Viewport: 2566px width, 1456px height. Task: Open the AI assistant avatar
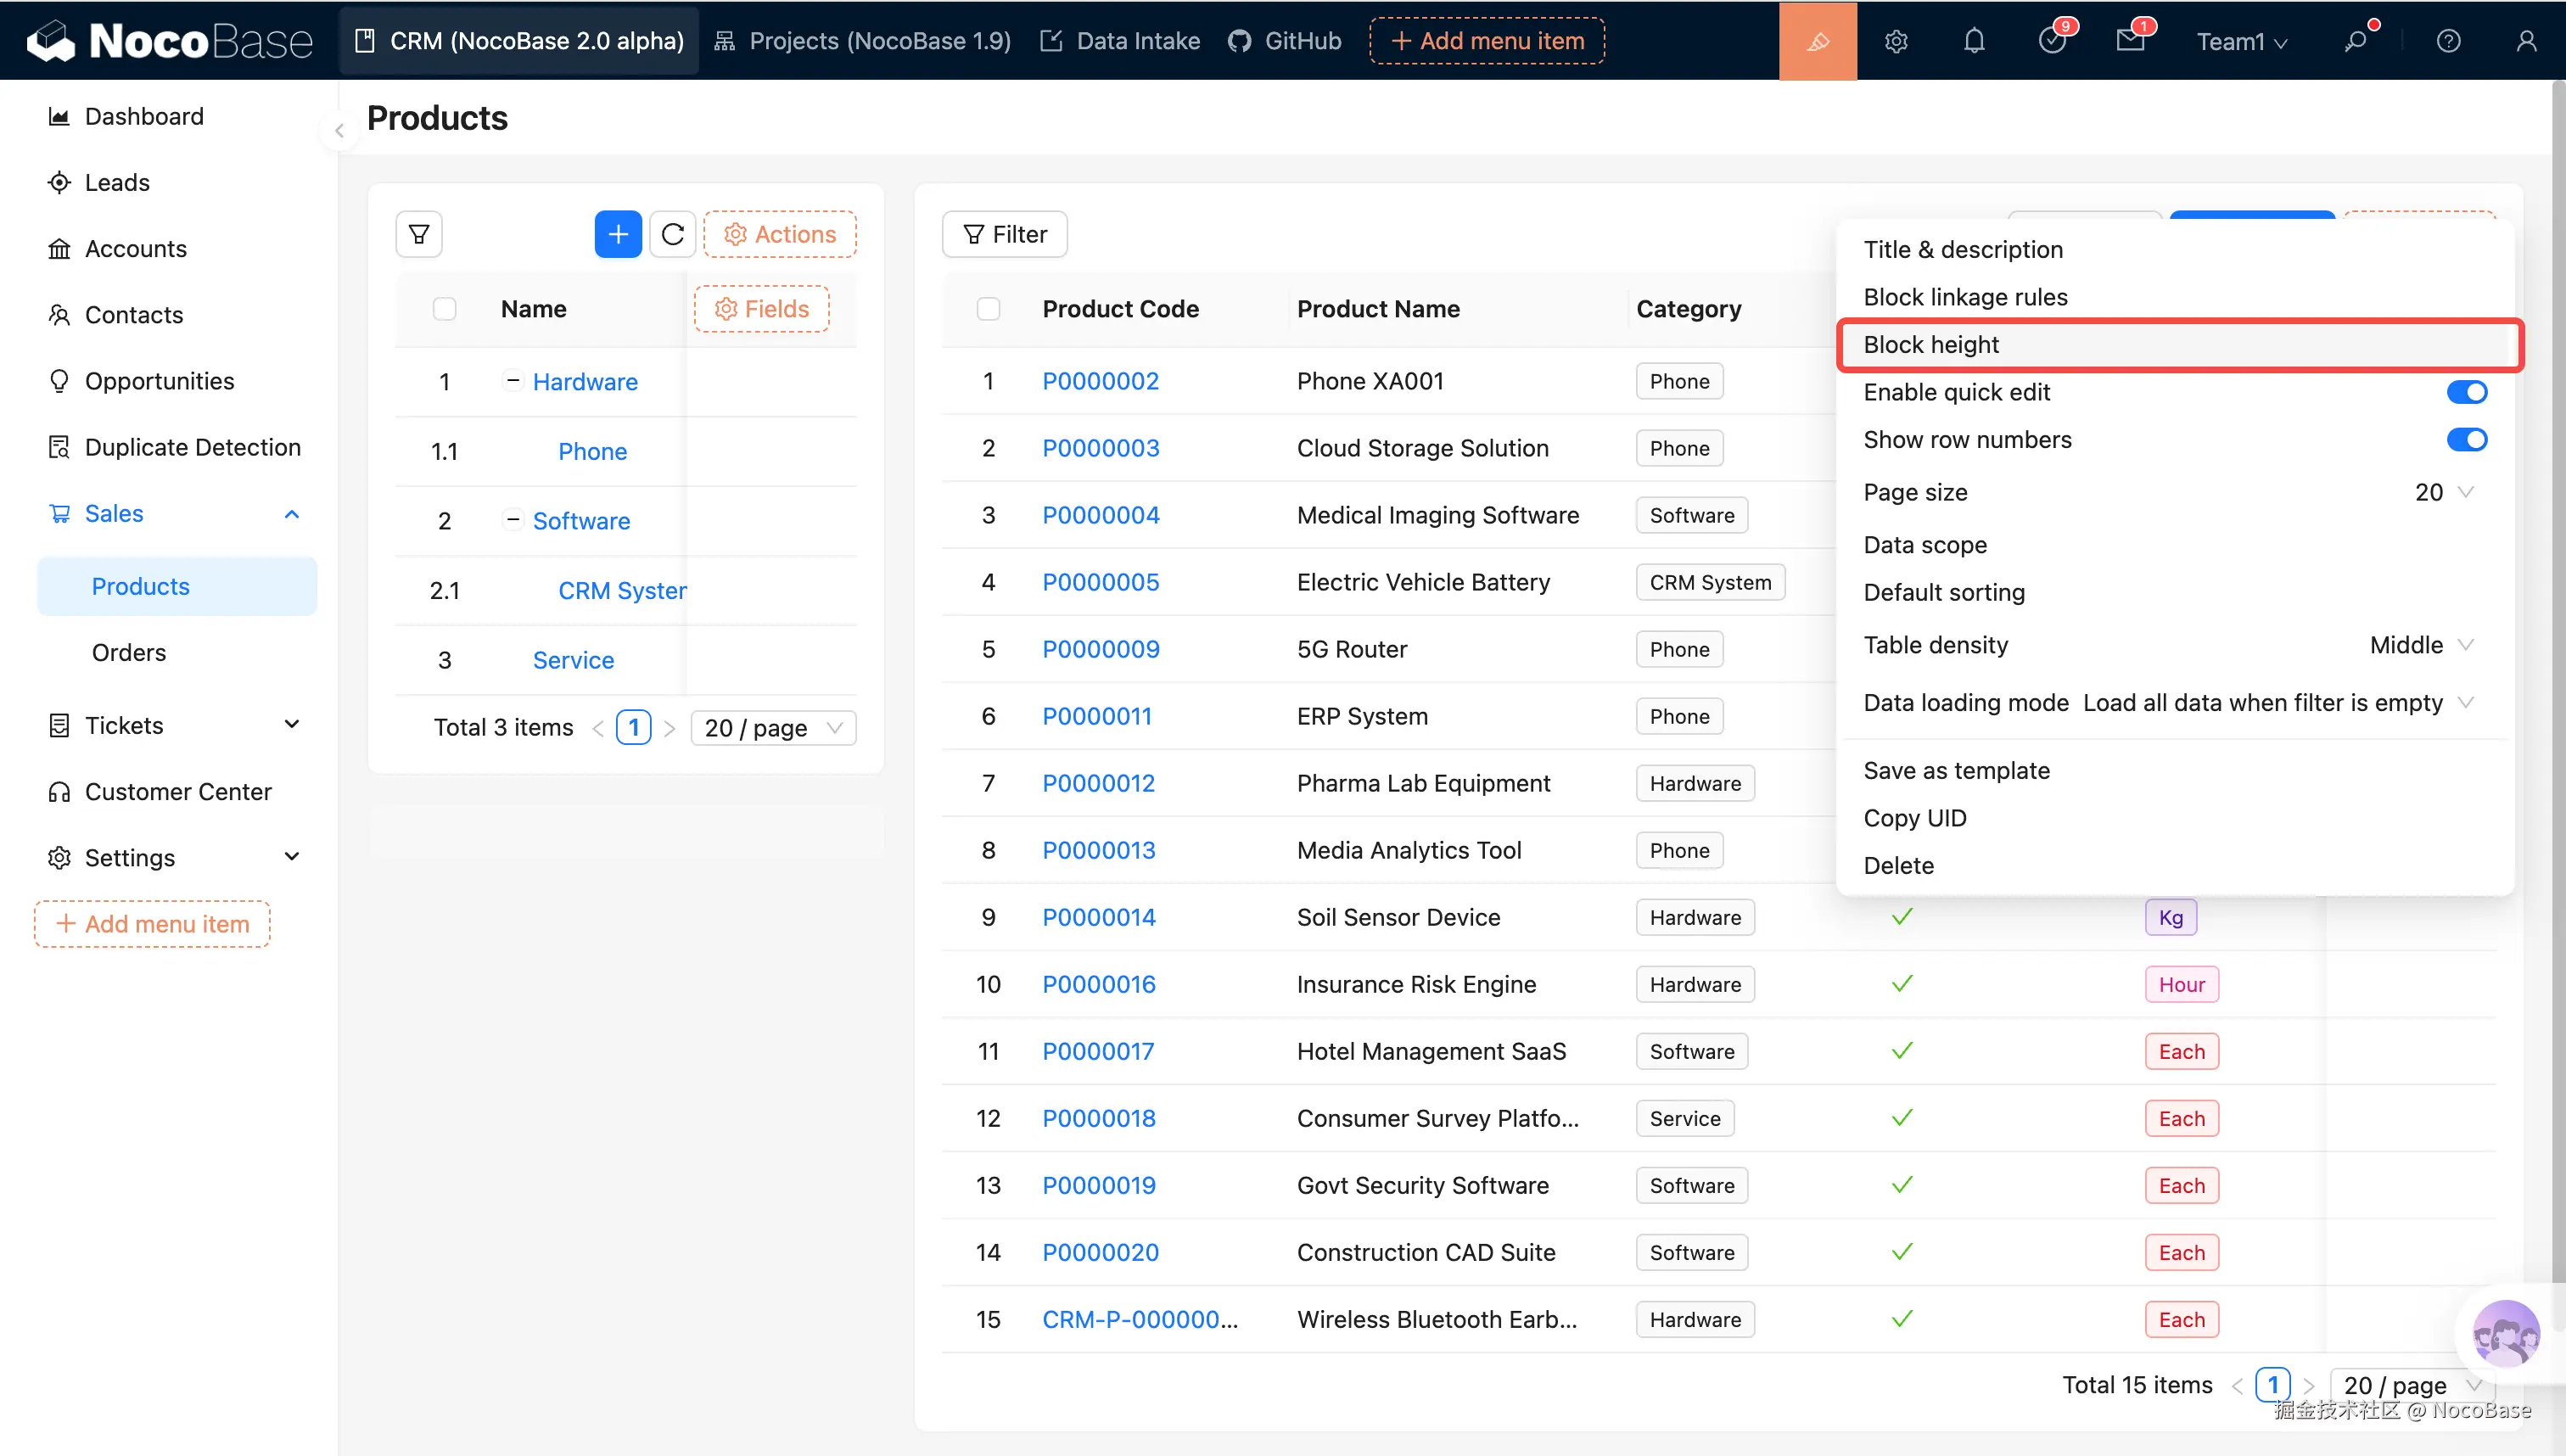(2505, 1333)
